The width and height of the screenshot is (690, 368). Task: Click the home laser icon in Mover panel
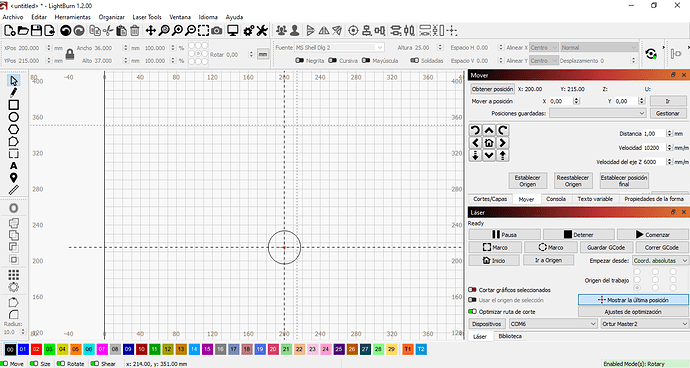[x=489, y=143]
